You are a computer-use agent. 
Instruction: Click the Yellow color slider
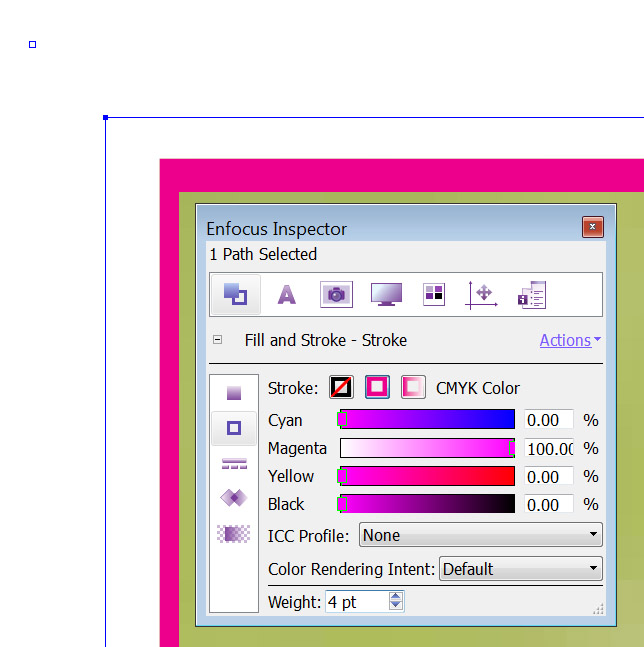[427, 476]
